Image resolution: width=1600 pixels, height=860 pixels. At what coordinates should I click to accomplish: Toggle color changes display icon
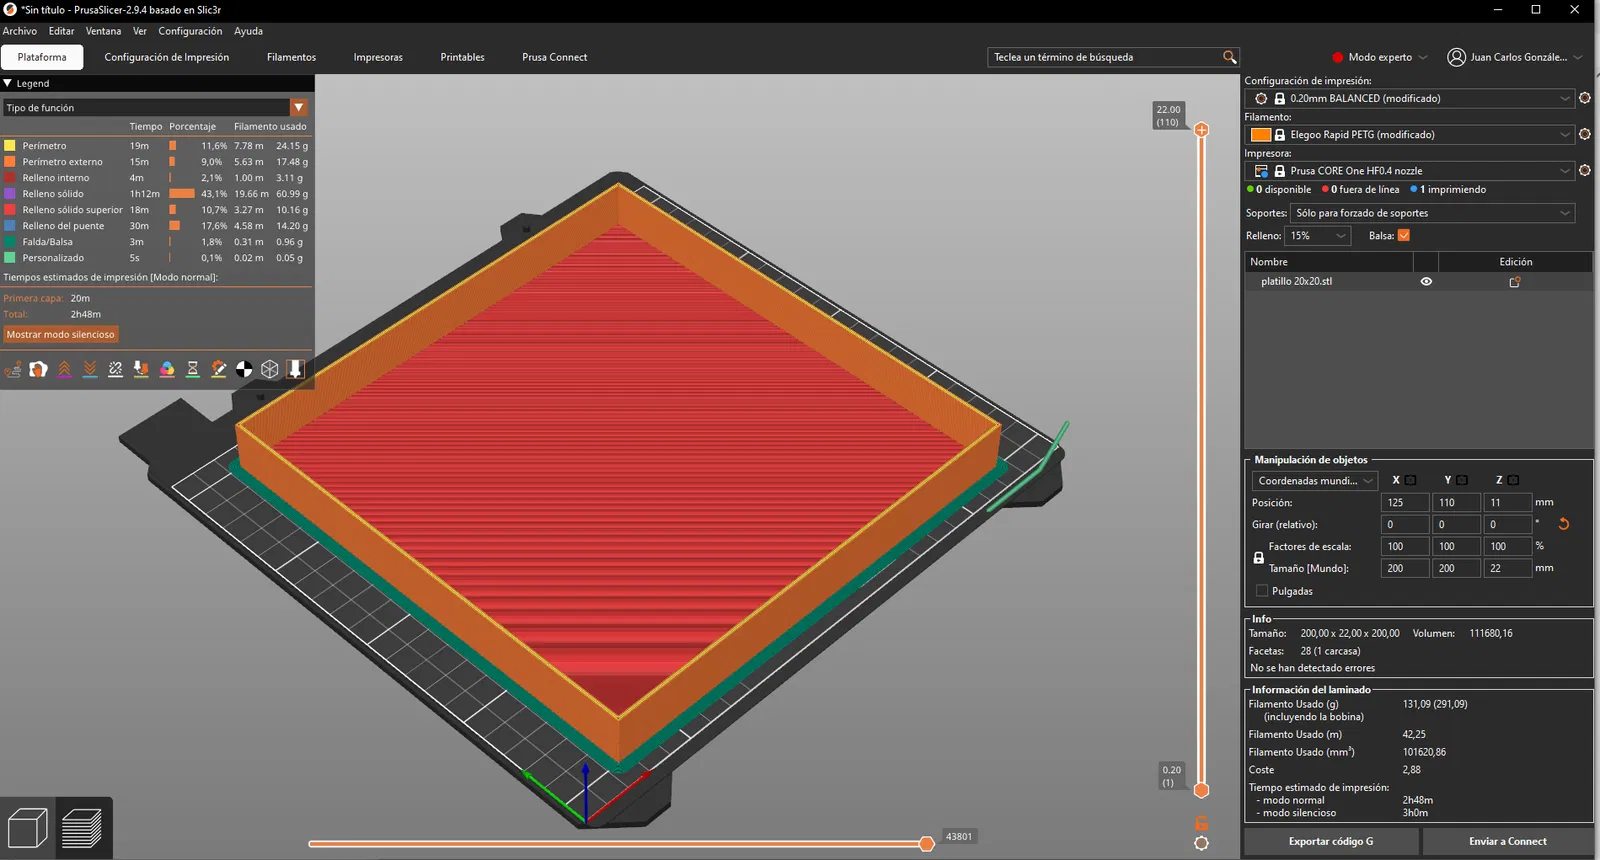click(167, 369)
